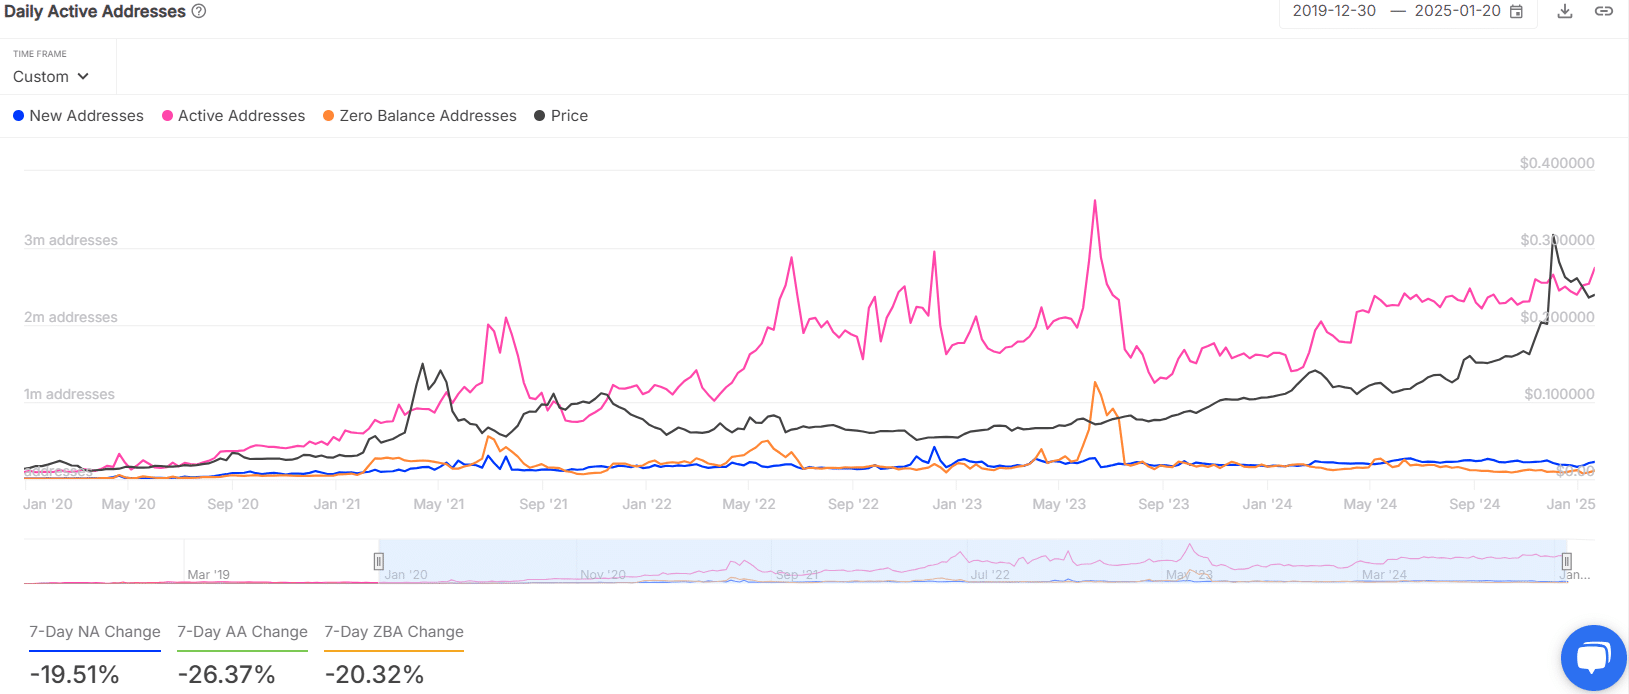This screenshot has width=1629, height=694.
Task: Grab the left range navigator handle
Action: (379, 561)
